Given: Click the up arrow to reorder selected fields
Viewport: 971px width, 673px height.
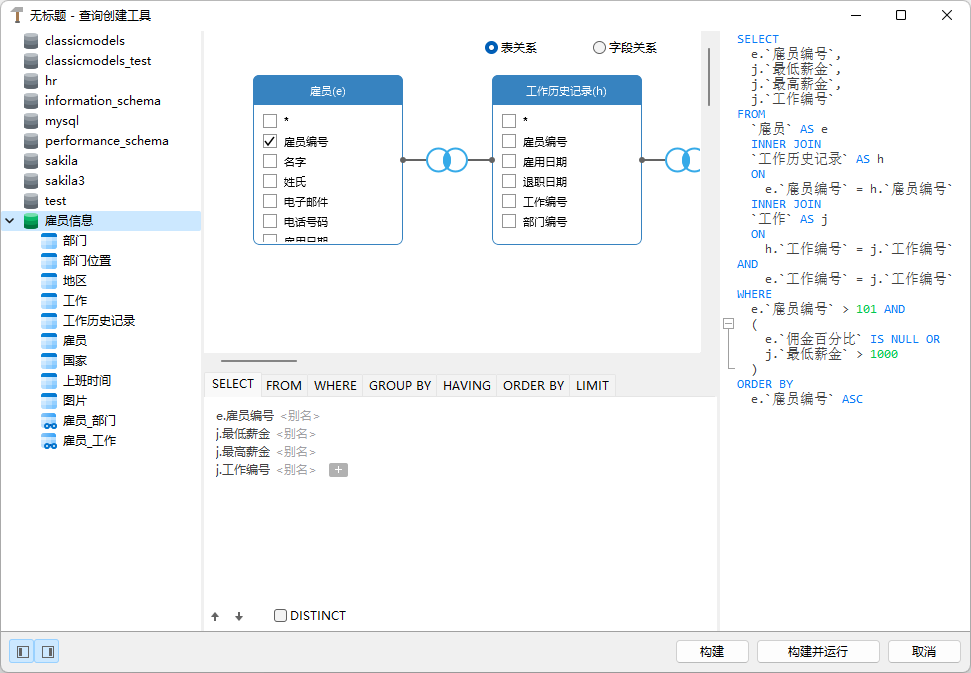Looking at the screenshot, I should click(x=215, y=615).
